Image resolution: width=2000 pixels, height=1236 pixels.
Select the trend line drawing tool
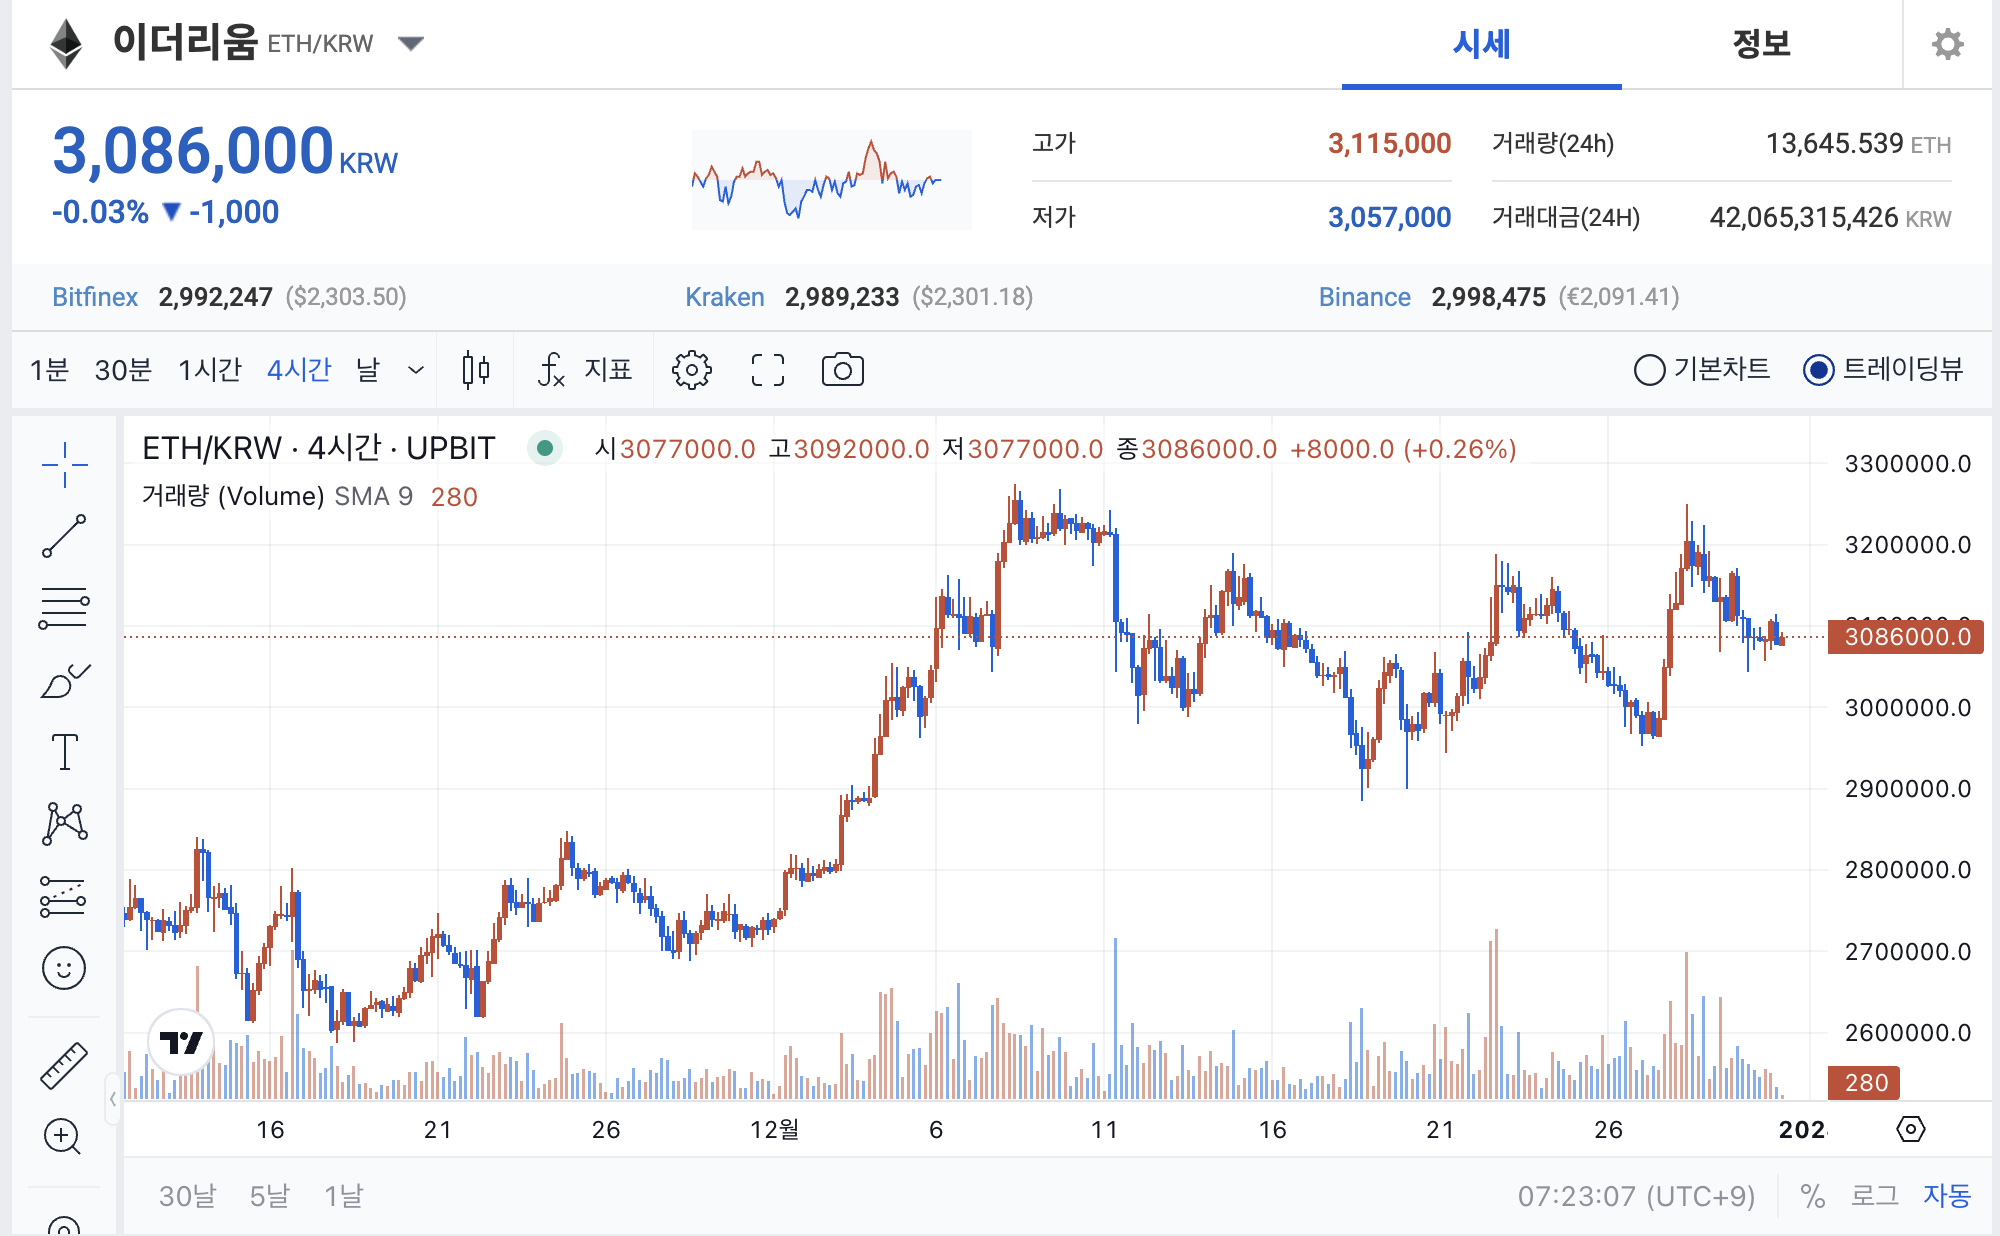(x=64, y=536)
